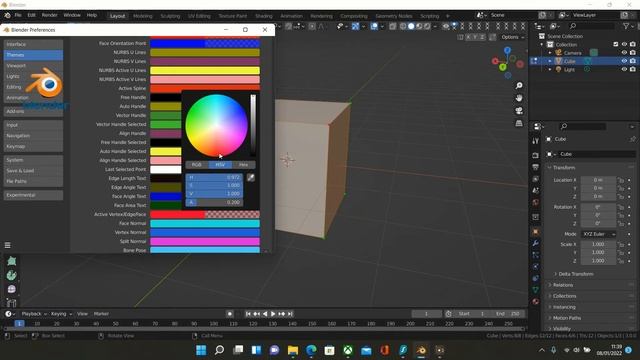
Task: Switch perspective/orthographic grid icon in viewport
Action: (519, 123)
